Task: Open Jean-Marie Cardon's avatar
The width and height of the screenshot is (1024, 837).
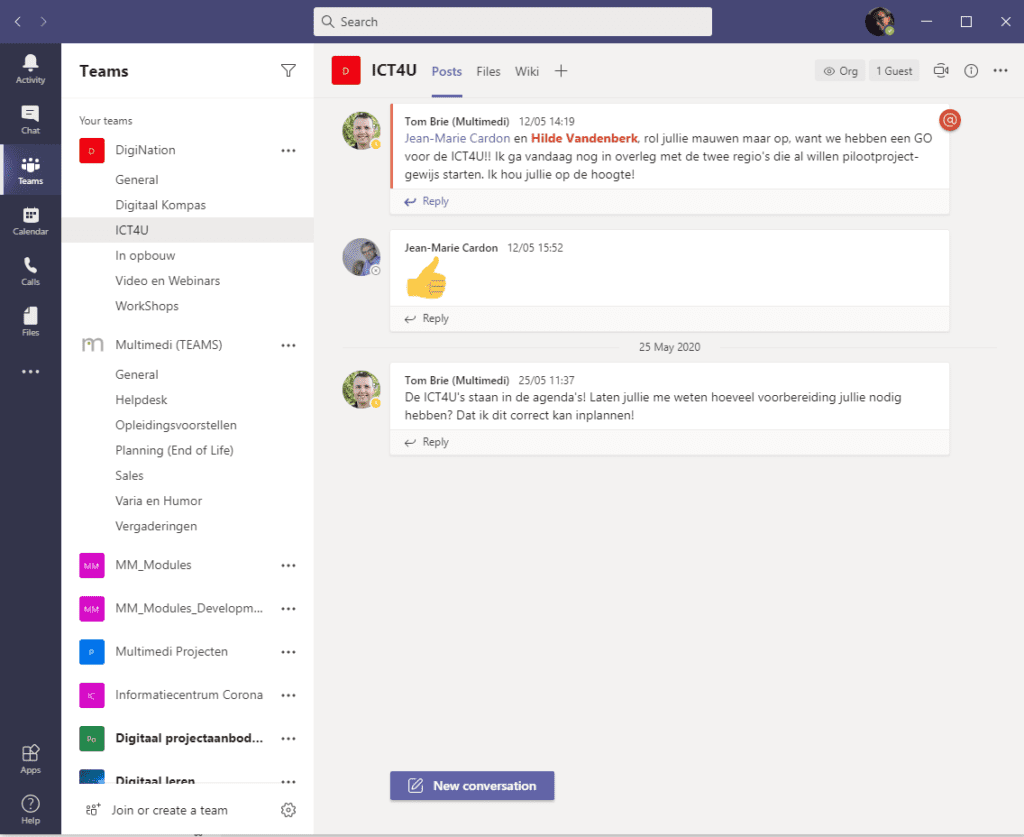Action: [361, 257]
